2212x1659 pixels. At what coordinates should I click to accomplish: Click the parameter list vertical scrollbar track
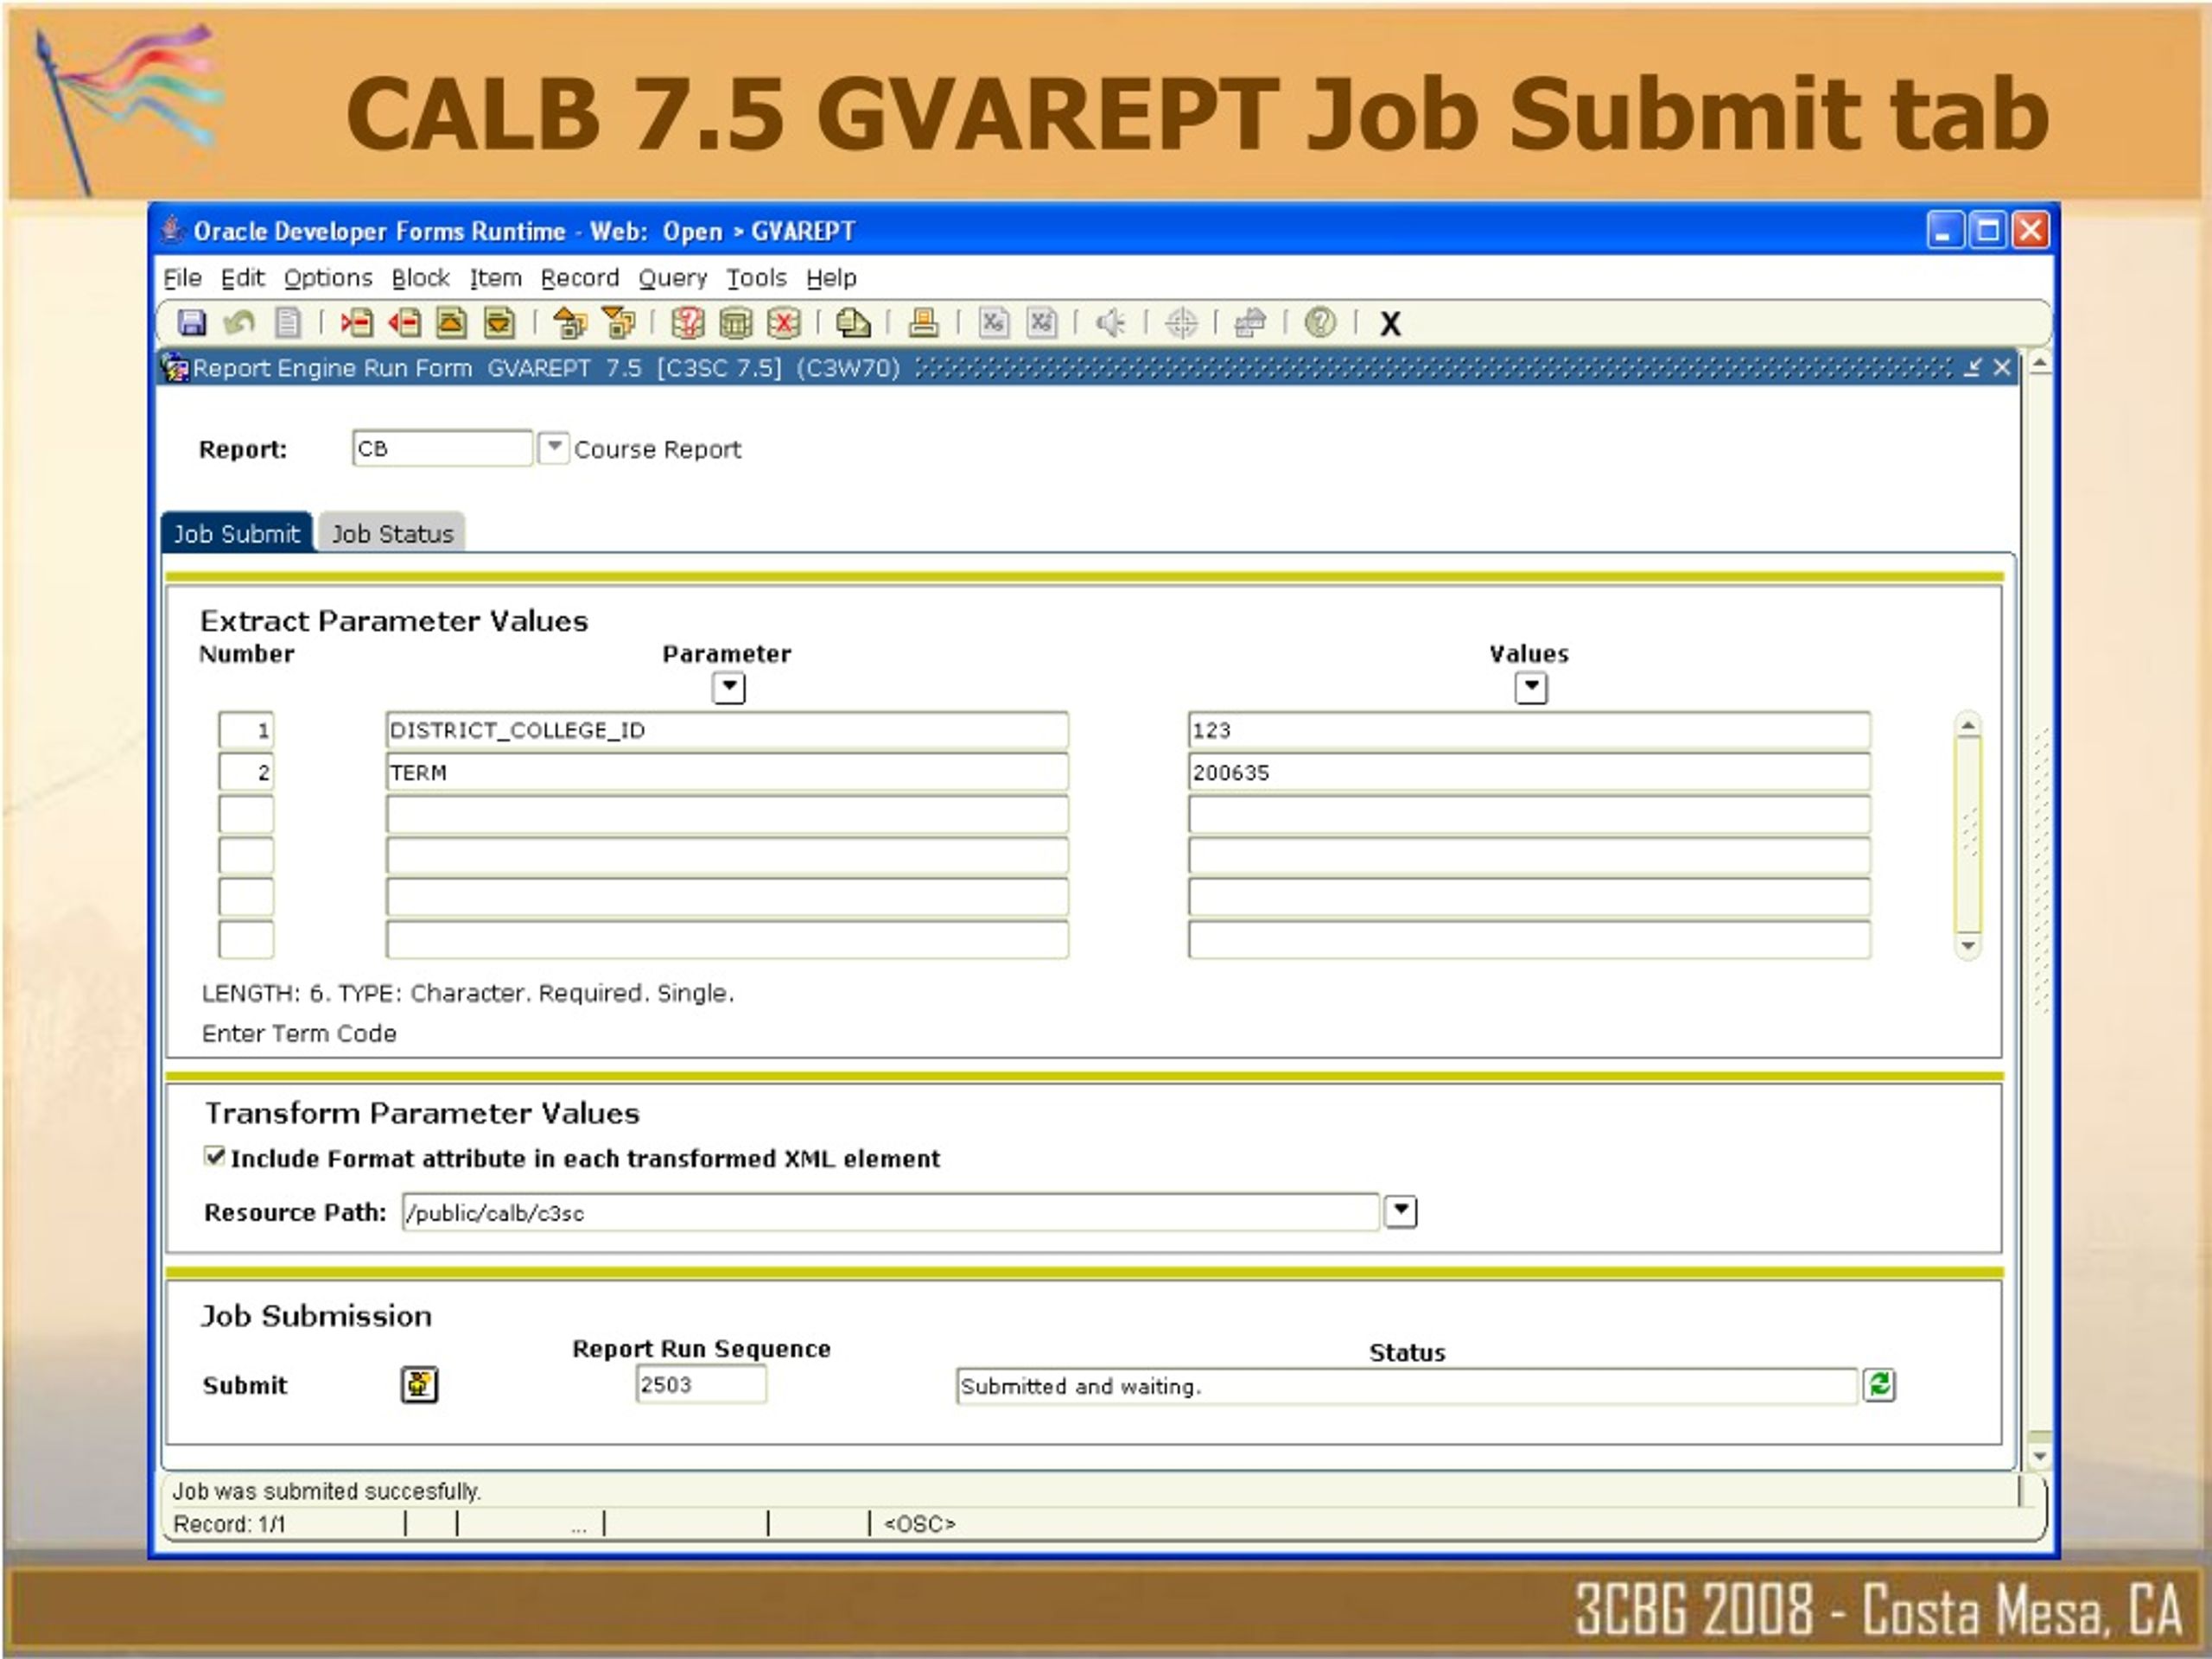tap(1968, 835)
